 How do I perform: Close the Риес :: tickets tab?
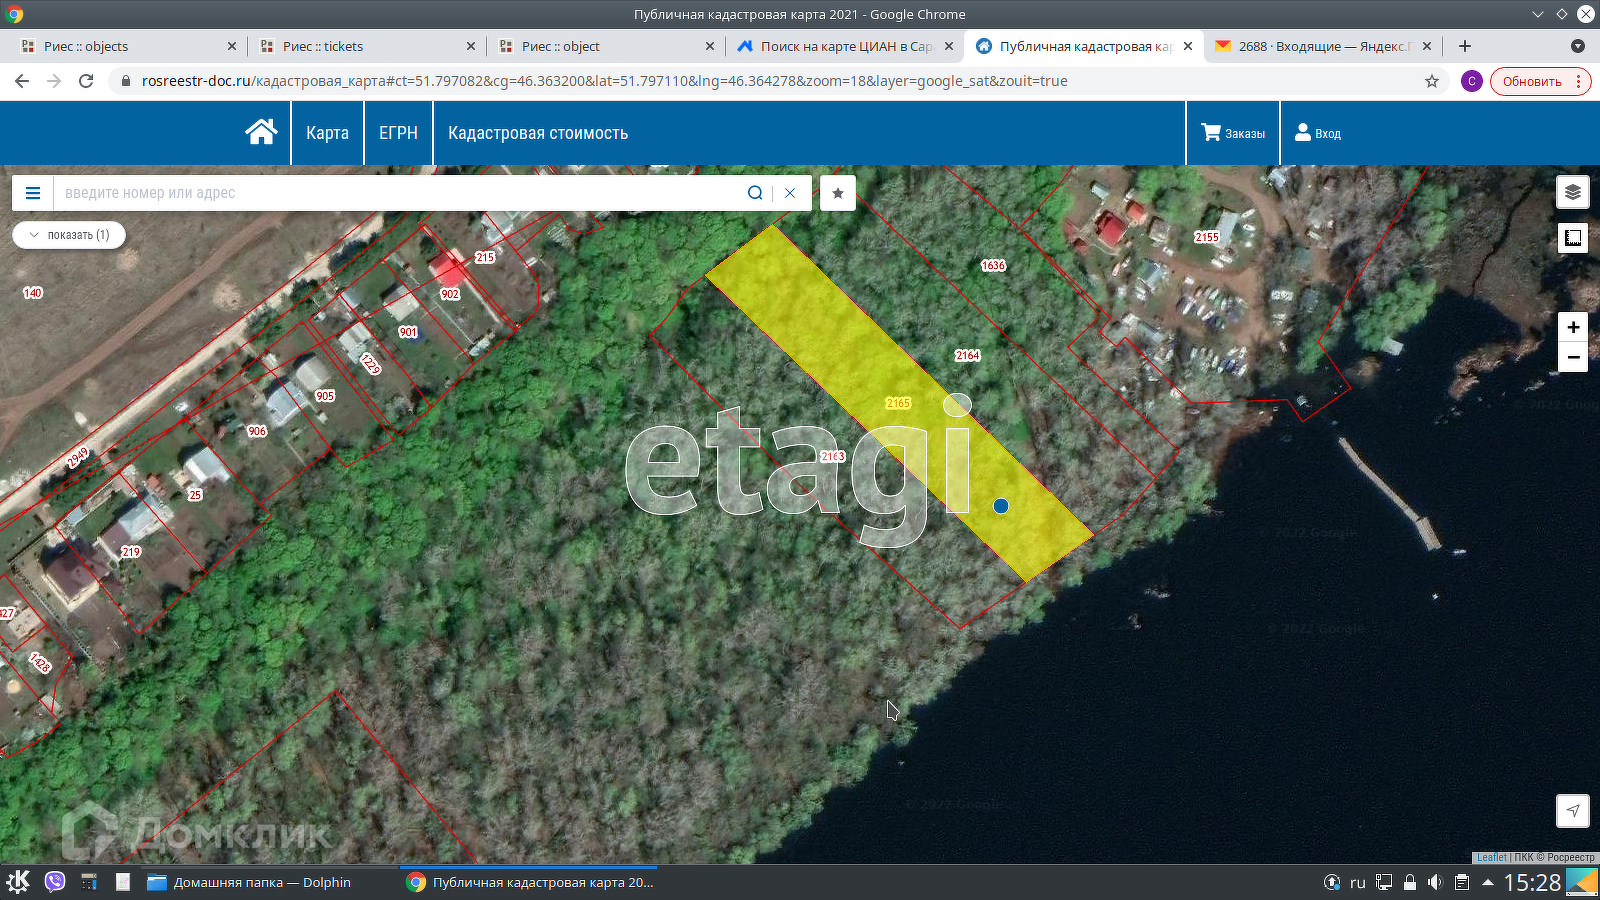[x=471, y=46]
